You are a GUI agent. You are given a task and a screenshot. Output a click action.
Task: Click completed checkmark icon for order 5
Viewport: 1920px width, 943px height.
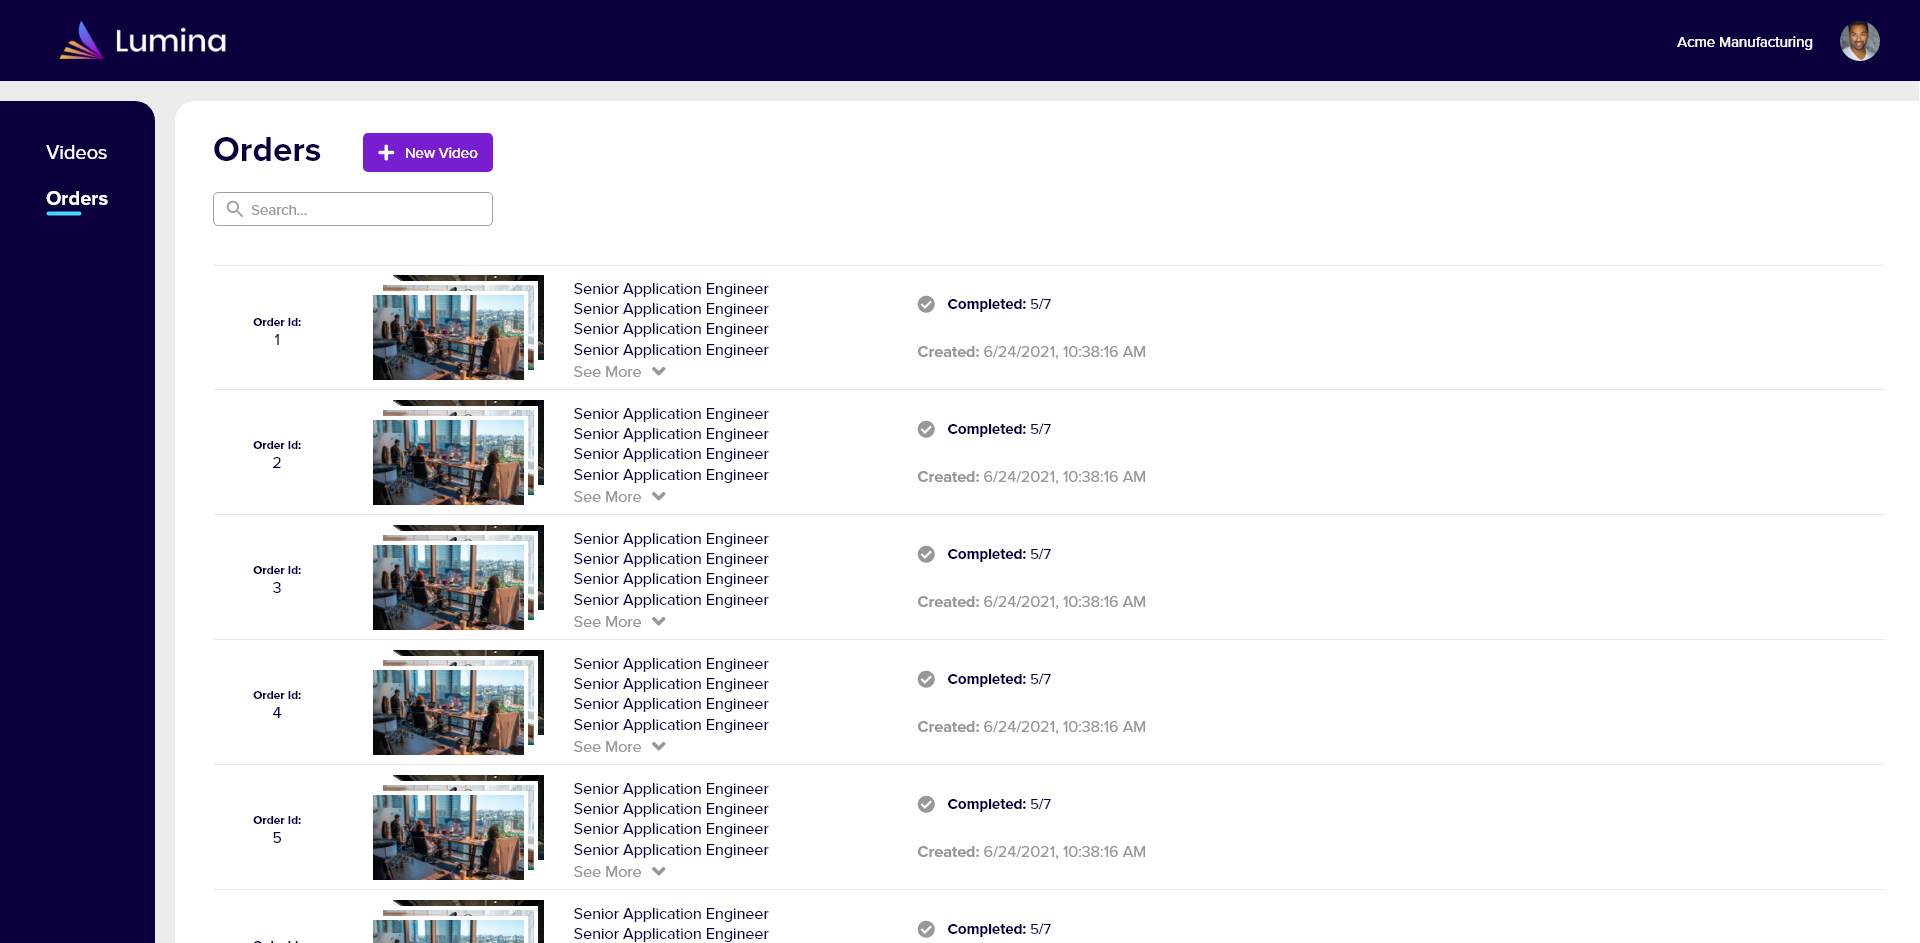pos(926,804)
